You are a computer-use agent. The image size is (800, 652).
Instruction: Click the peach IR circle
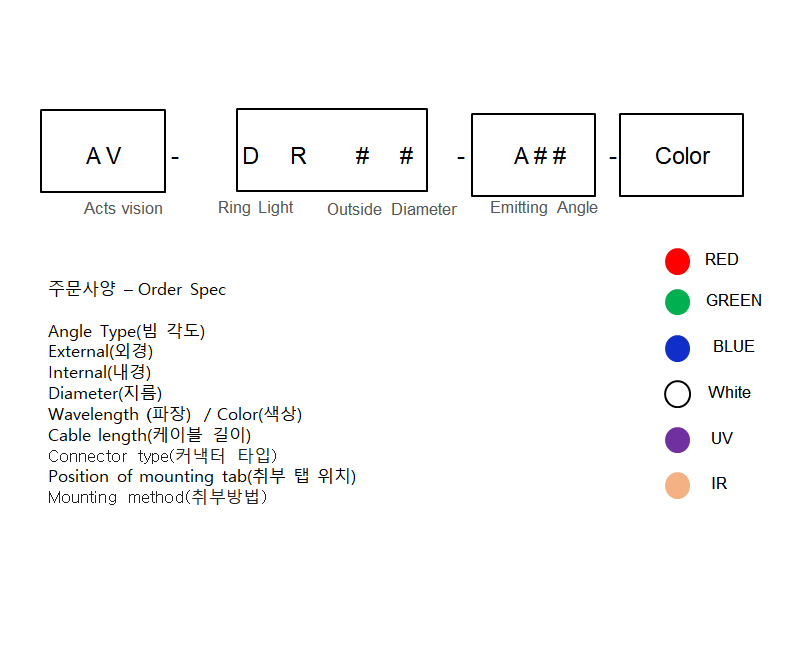click(677, 485)
